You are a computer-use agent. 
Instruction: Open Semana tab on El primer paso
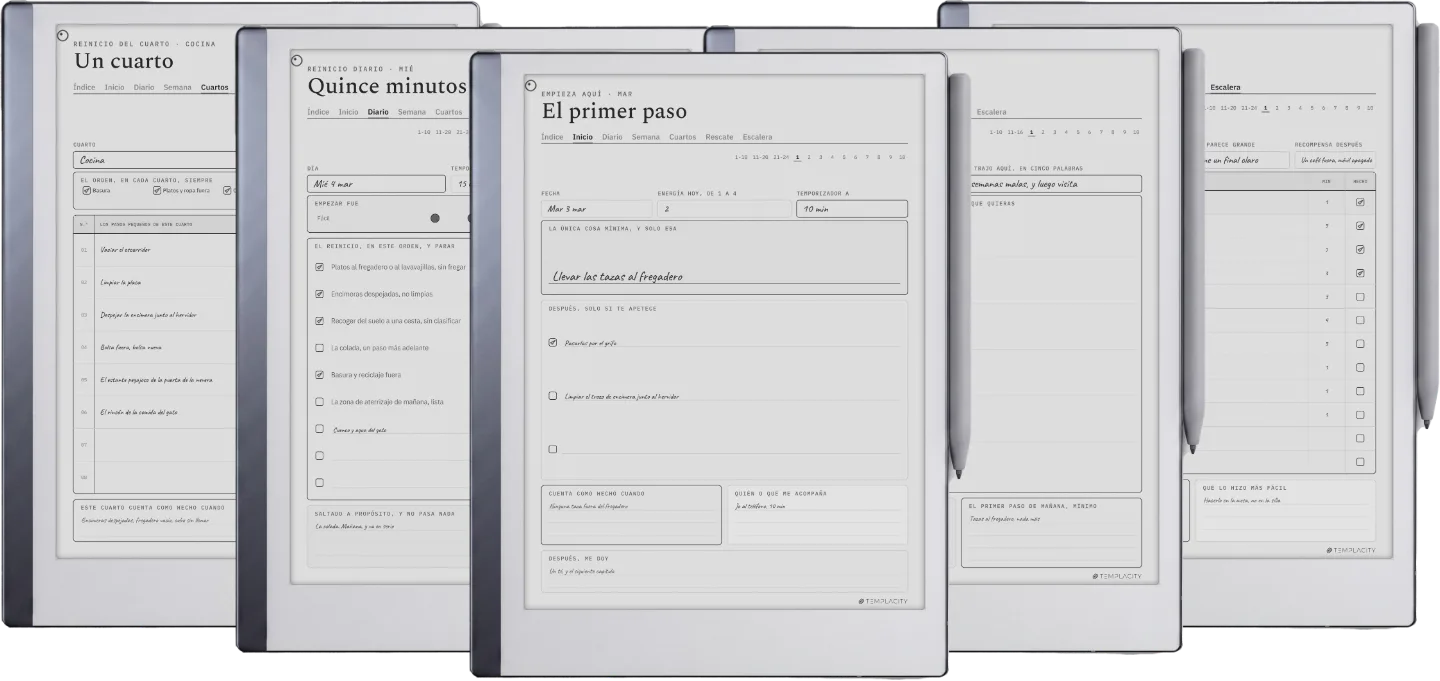pos(646,137)
